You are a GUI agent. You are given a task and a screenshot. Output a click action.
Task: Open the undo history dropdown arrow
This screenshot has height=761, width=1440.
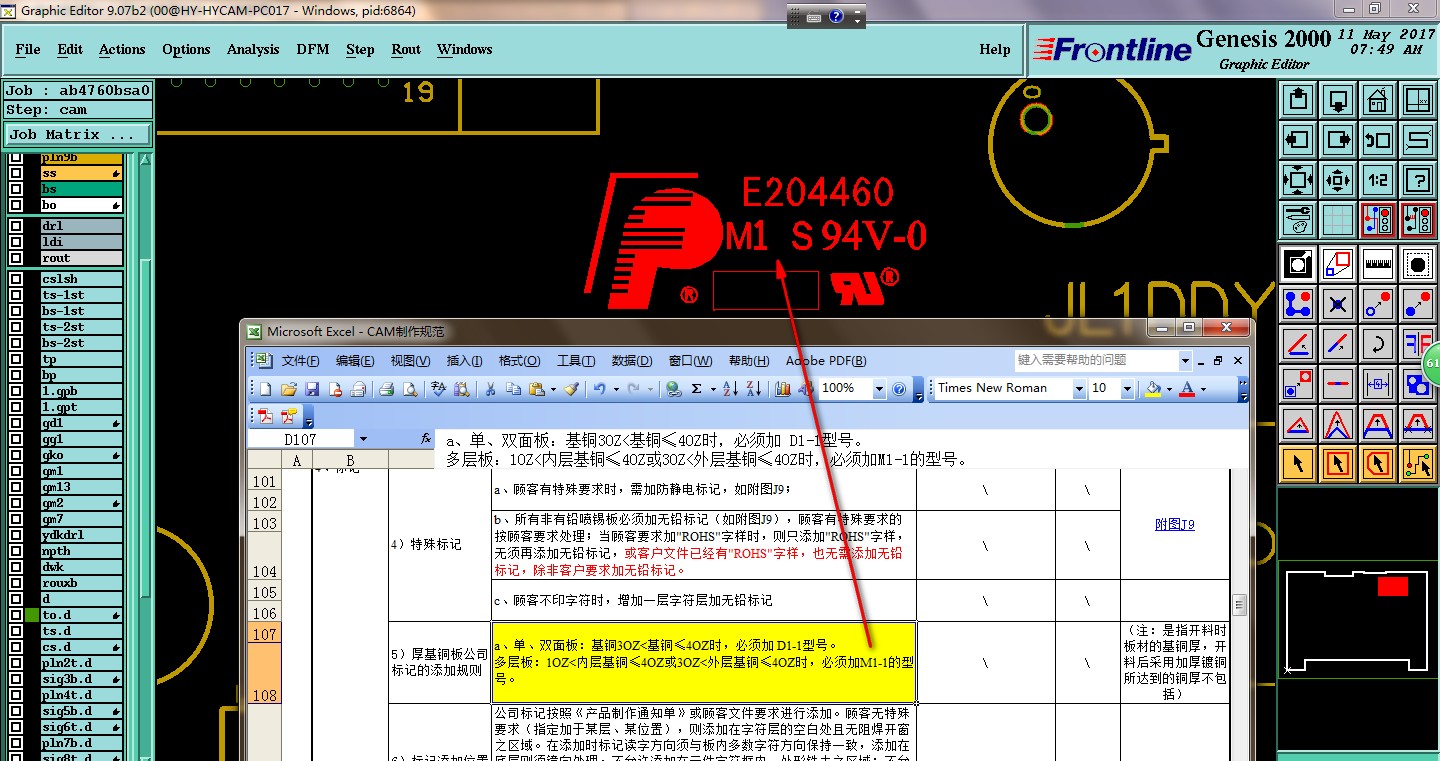click(x=616, y=389)
